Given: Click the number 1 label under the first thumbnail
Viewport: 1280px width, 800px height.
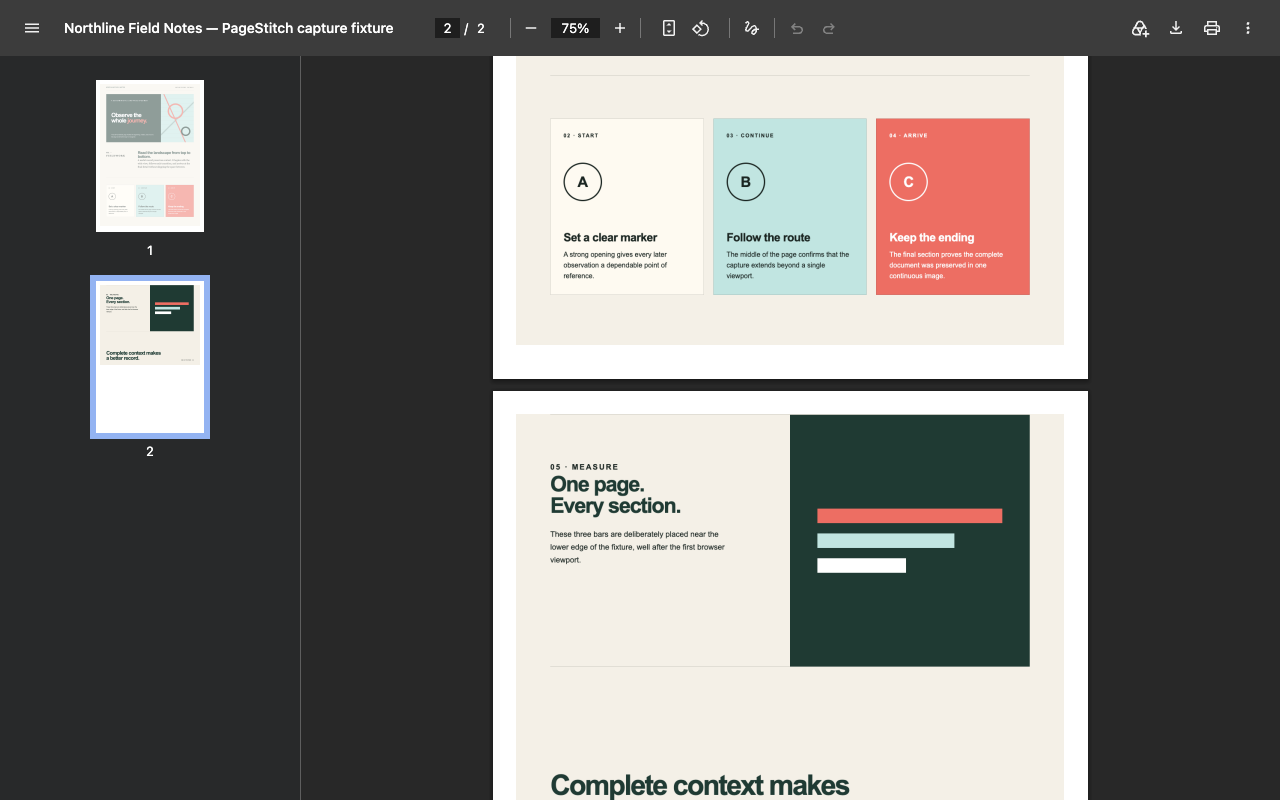Looking at the screenshot, I should click(150, 250).
